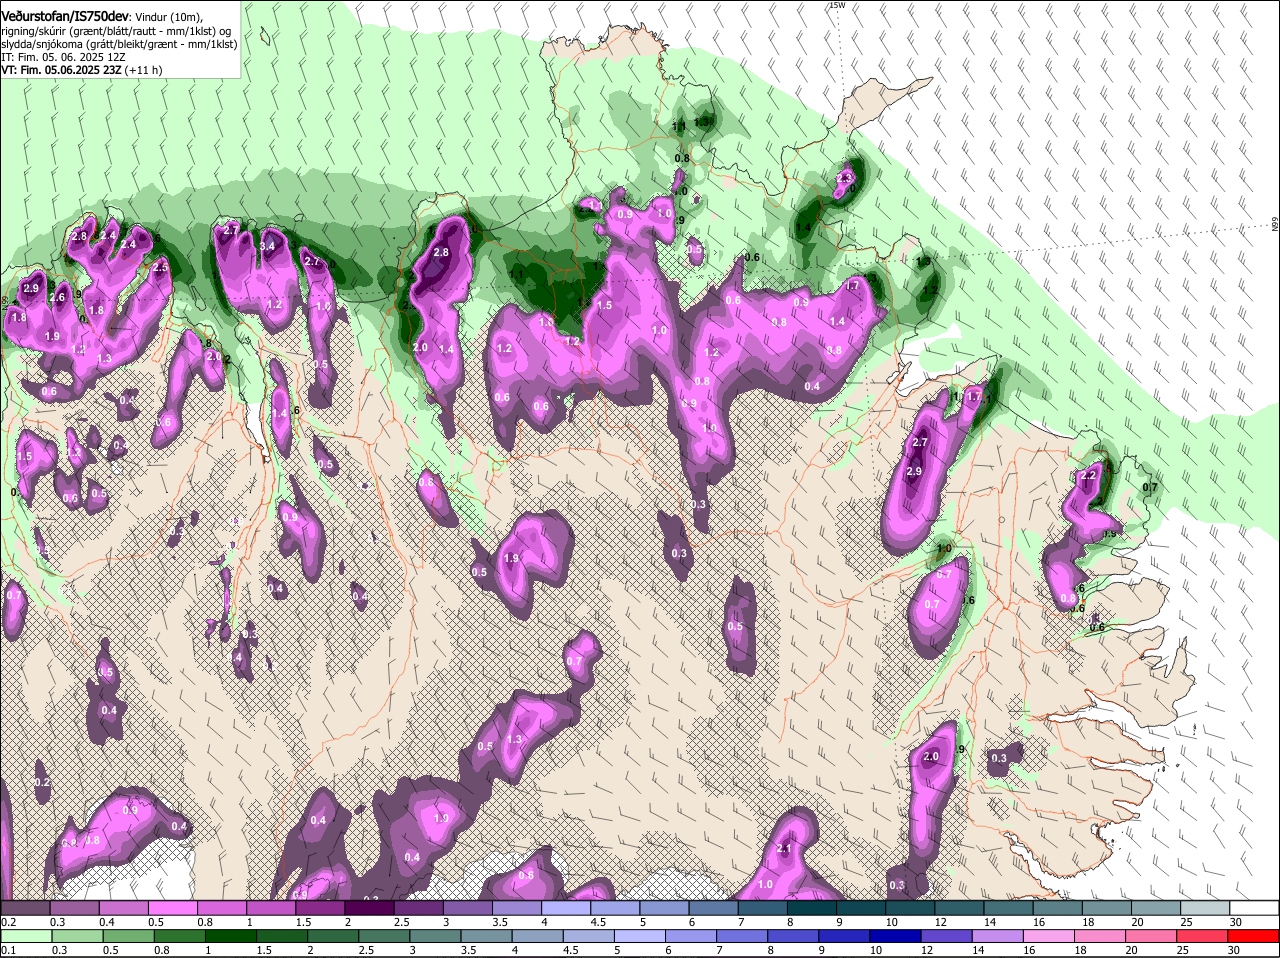Select the 'Vindur (10m)' text in the header
Viewport: 1280px width, 958px height.
(168, 17)
